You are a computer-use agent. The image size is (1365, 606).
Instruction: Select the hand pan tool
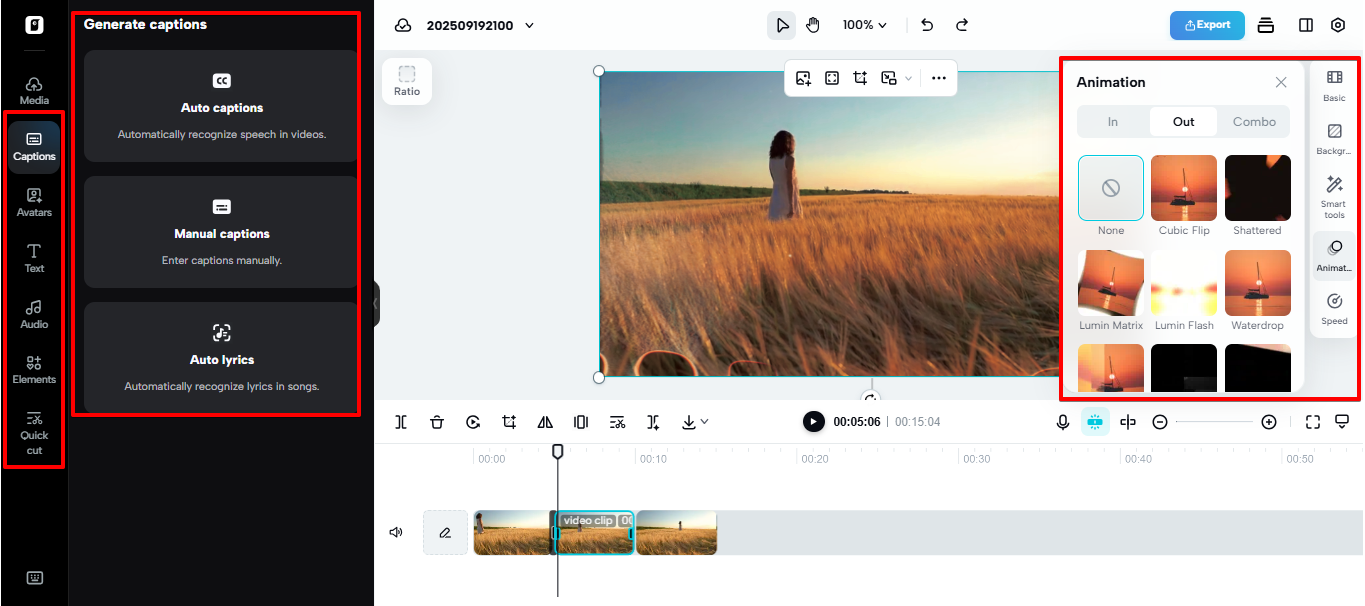813,25
